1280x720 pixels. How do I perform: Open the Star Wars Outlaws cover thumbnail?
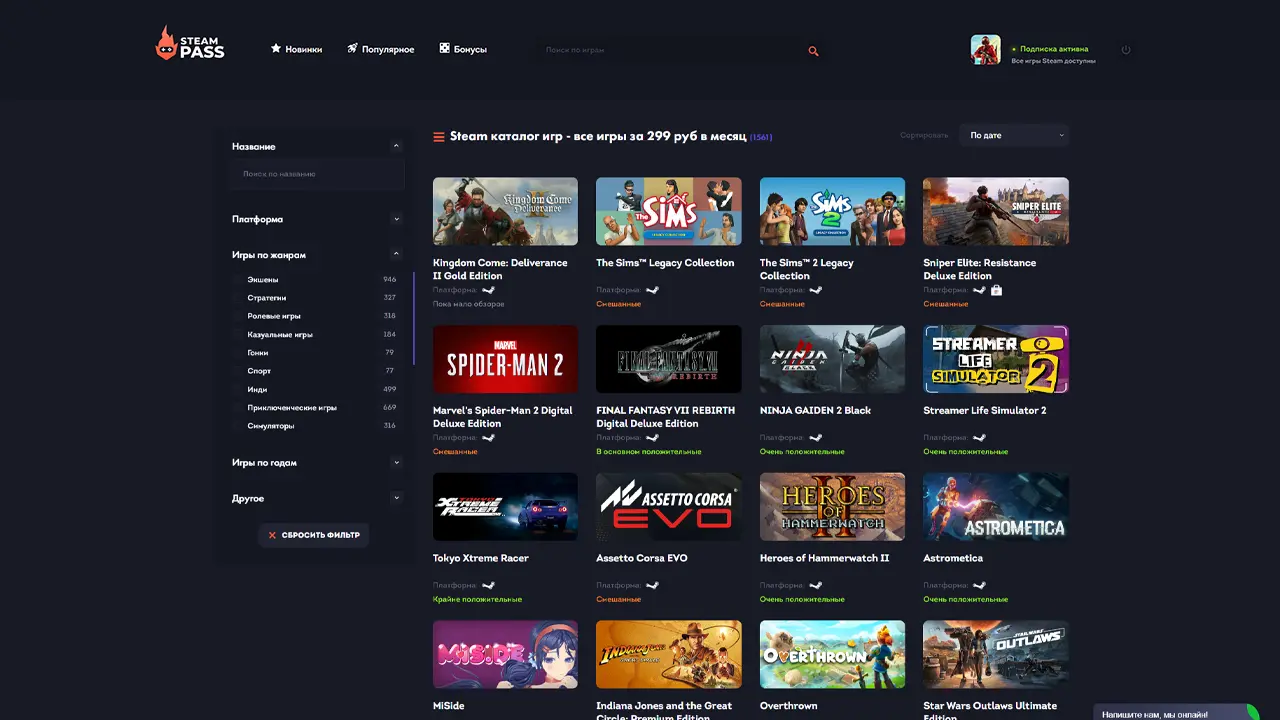[x=996, y=654]
